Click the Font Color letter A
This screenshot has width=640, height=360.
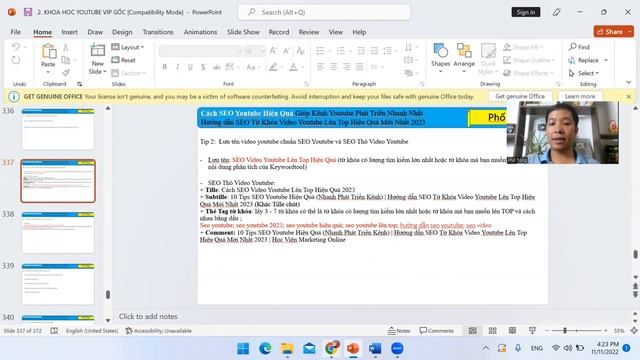(x=293, y=67)
